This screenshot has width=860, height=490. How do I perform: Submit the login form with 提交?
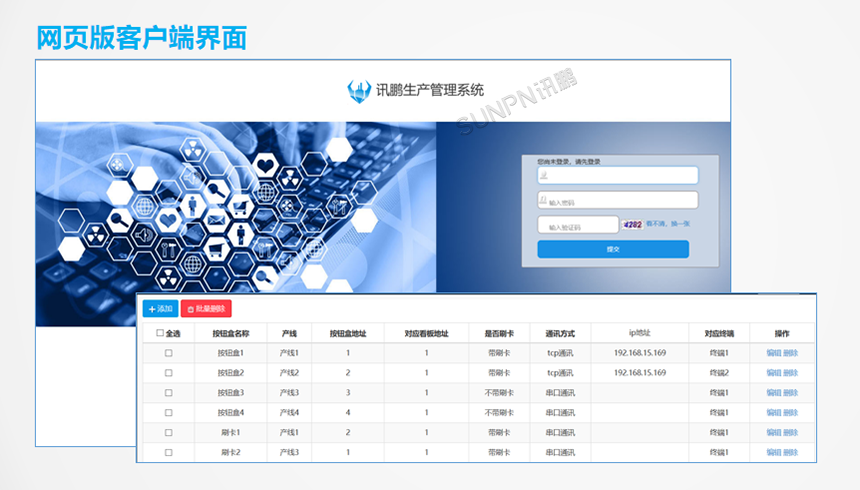[613, 249]
